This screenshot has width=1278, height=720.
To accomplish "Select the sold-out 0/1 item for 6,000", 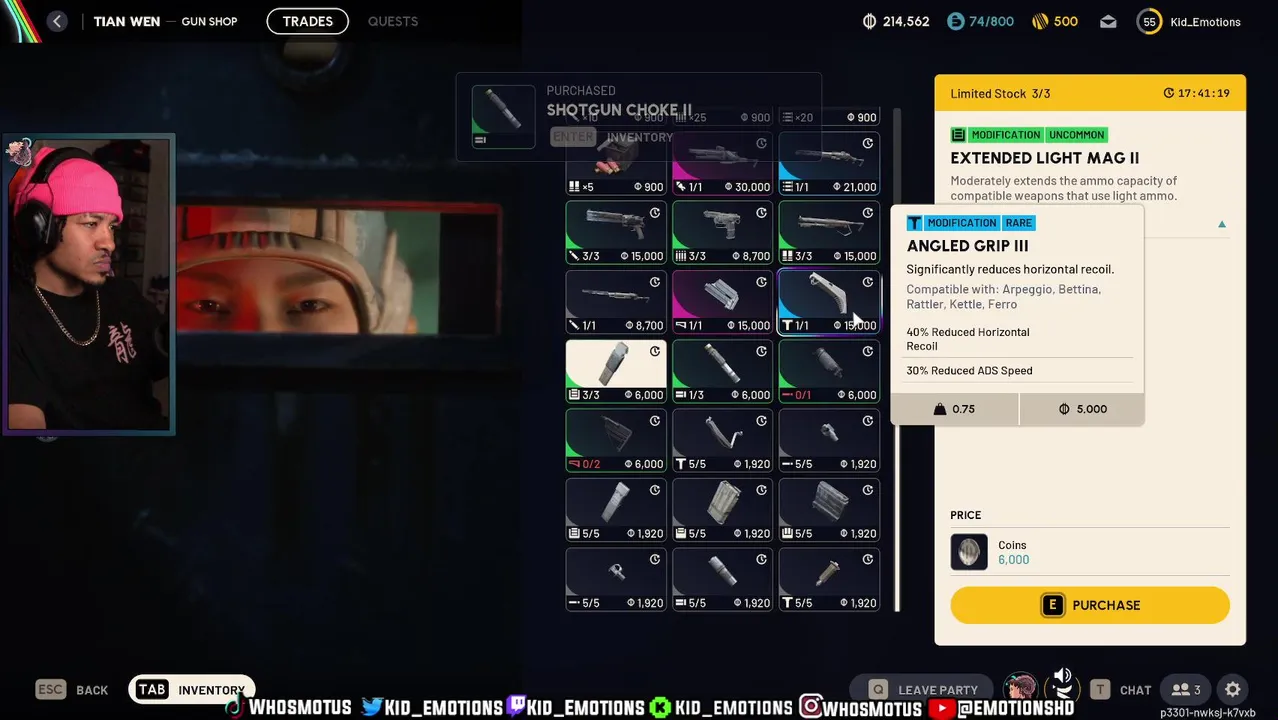I will (829, 371).
